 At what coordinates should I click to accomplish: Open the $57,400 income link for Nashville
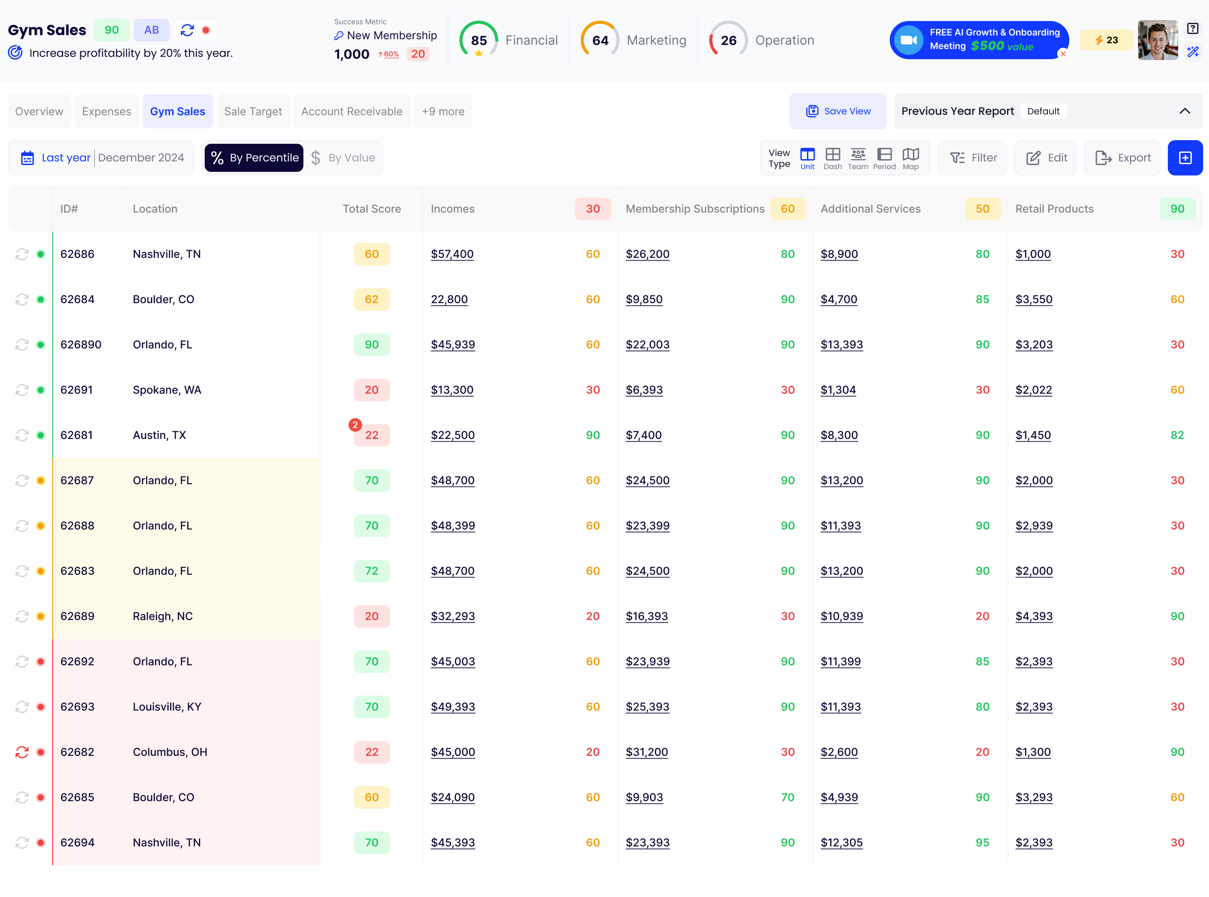pyautogui.click(x=452, y=254)
